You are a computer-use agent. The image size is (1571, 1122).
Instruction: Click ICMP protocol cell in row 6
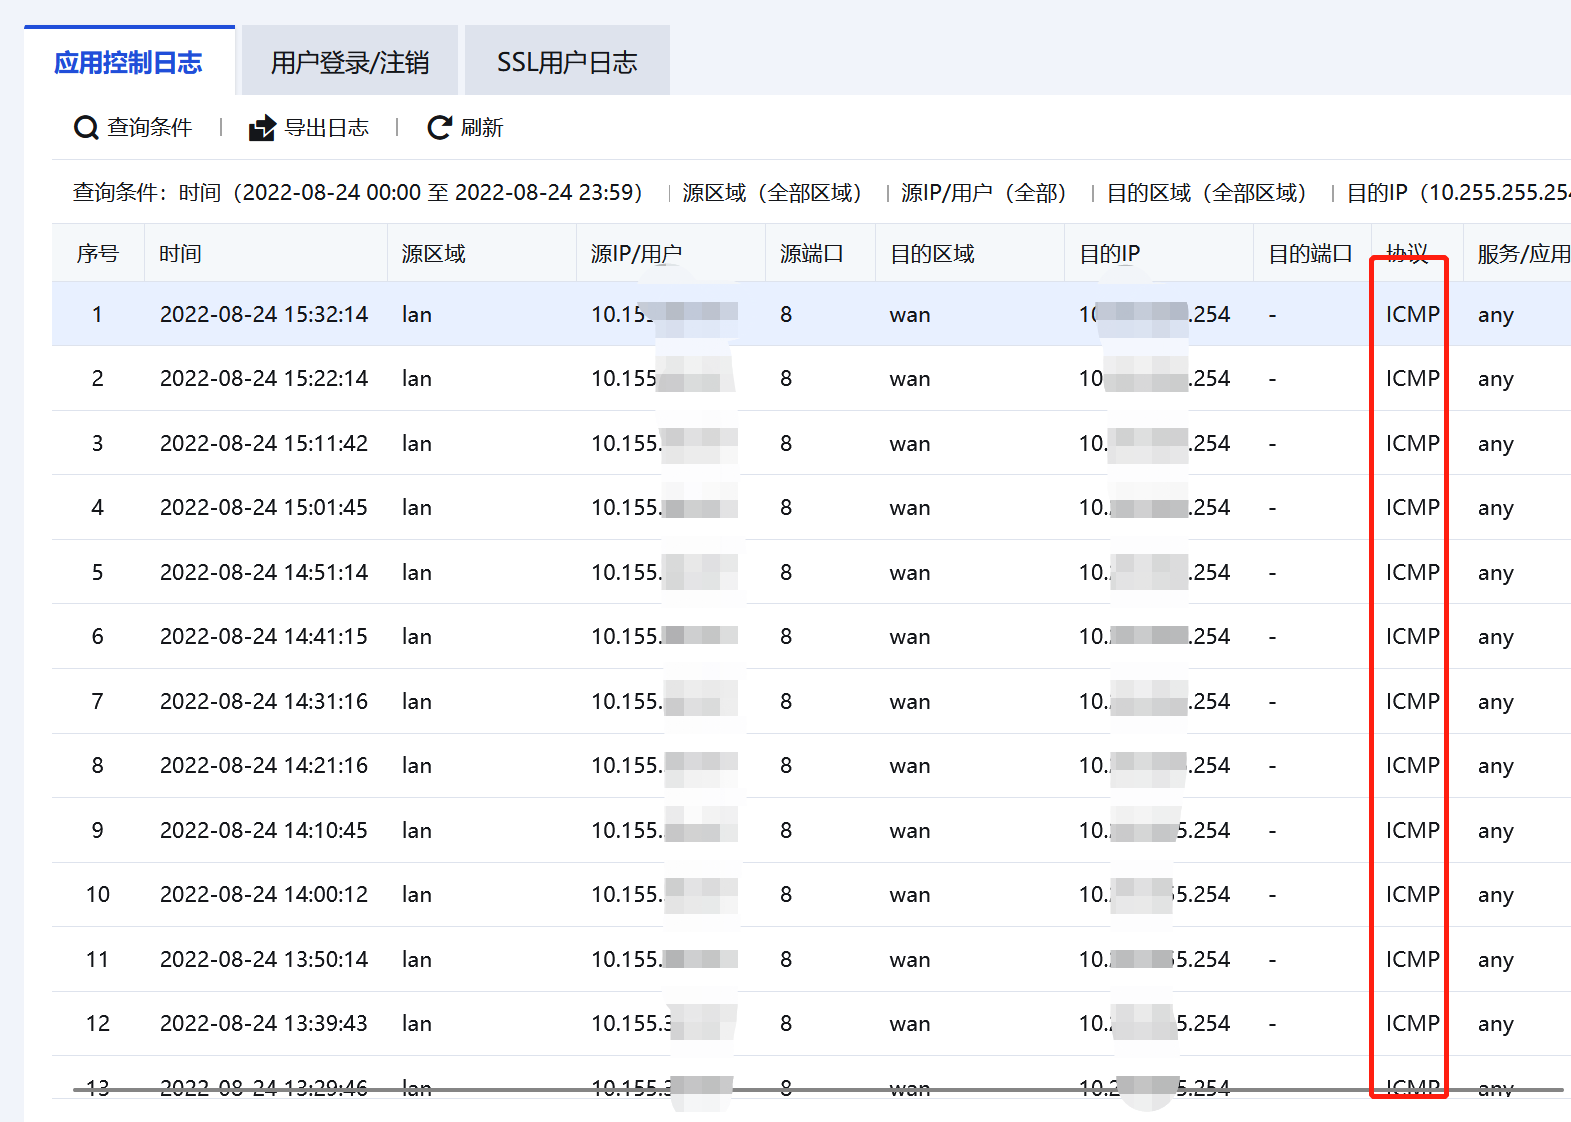coord(1412,637)
